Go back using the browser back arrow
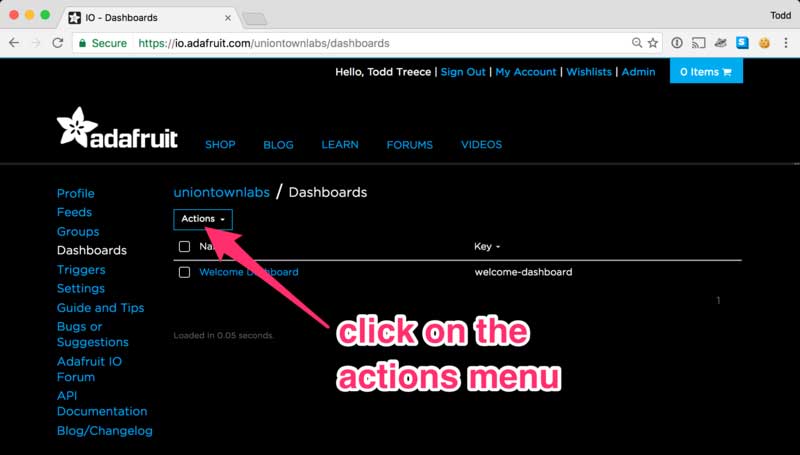The height and width of the screenshot is (455, 800). [15, 43]
